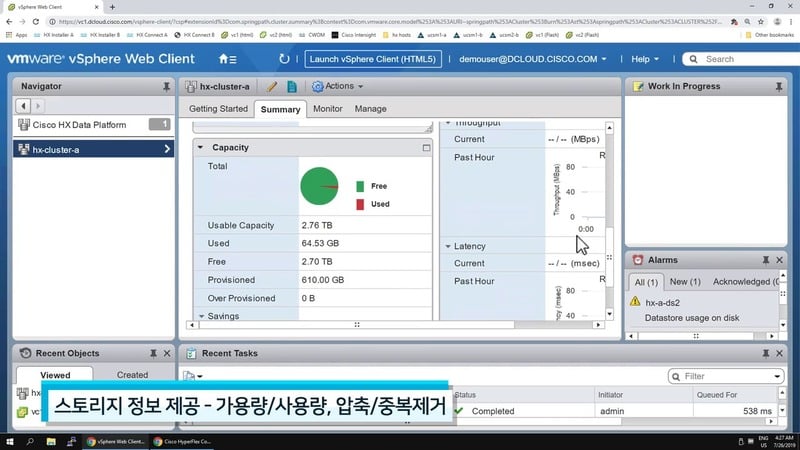This screenshot has width=800, height=450.
Task: Select hx-cluster-a in the Navigator
Action: click(x=93, y=149)
